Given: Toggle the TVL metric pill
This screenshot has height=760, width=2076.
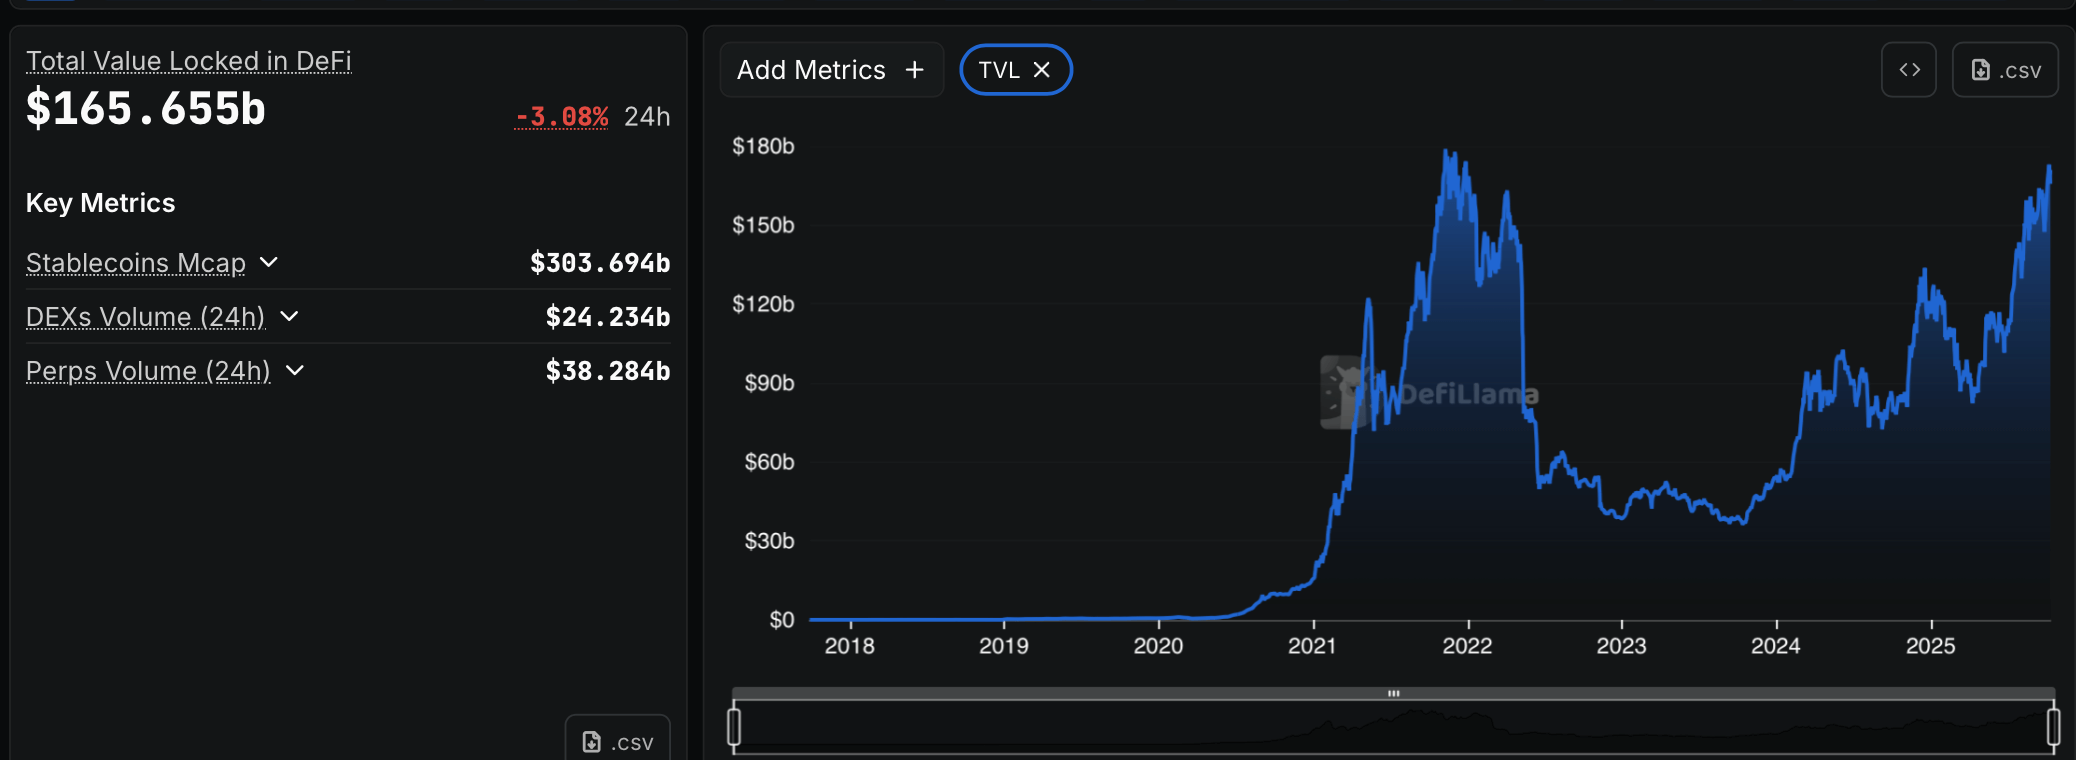Looking at the screenshot, I should [x=999, y=70].
